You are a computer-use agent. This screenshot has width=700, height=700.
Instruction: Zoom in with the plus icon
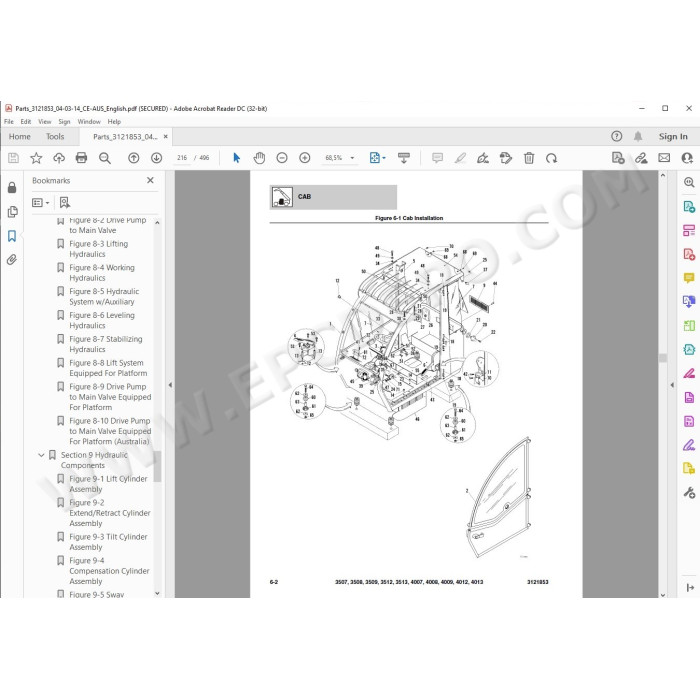pos(304,158)
